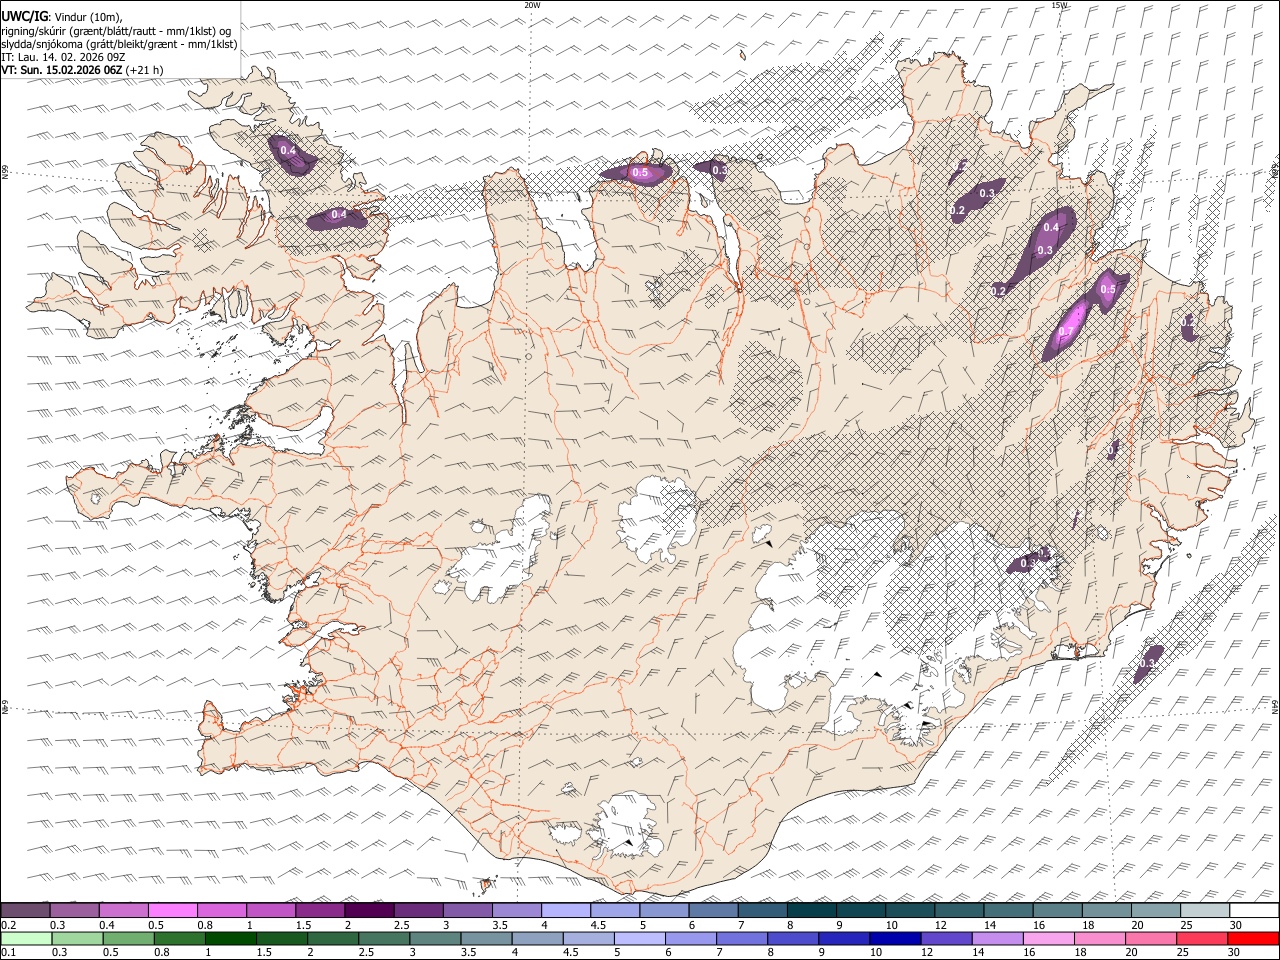Image resolution: width=1280 pixels, height=960 pixels.
Task: Click the 'slydda/snjókoma (grátt/bleikt/grænt - mm/1klst)' line
Action: (119, 44)
